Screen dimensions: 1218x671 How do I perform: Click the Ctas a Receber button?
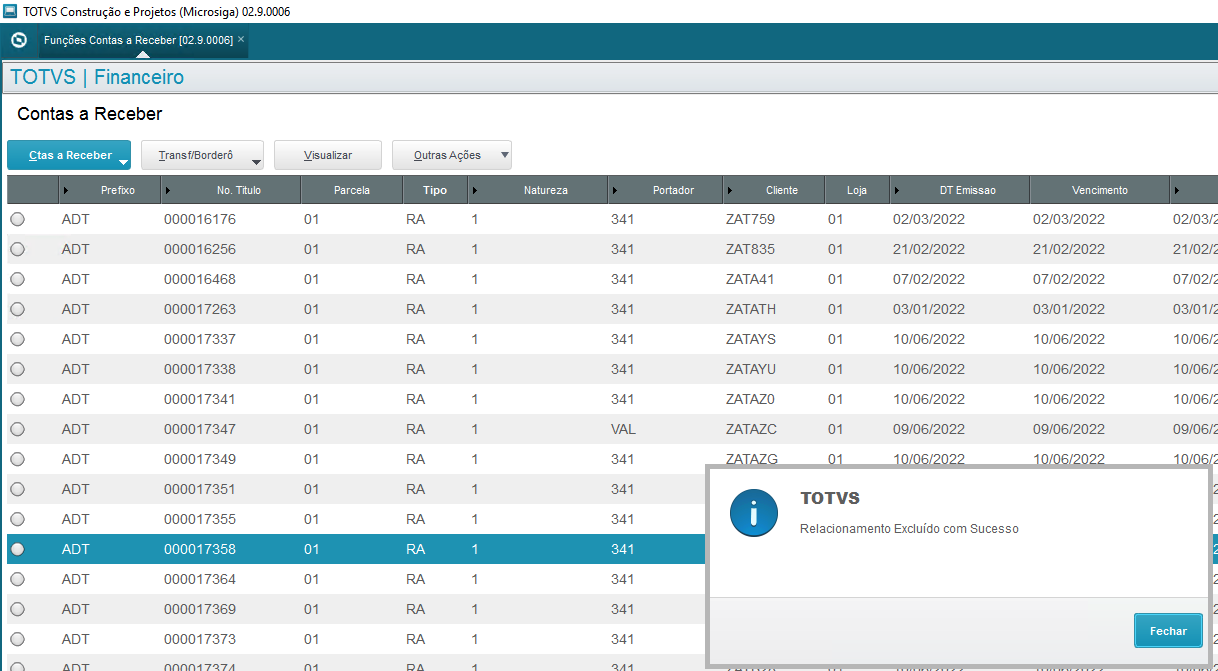(x=70, y=155)
